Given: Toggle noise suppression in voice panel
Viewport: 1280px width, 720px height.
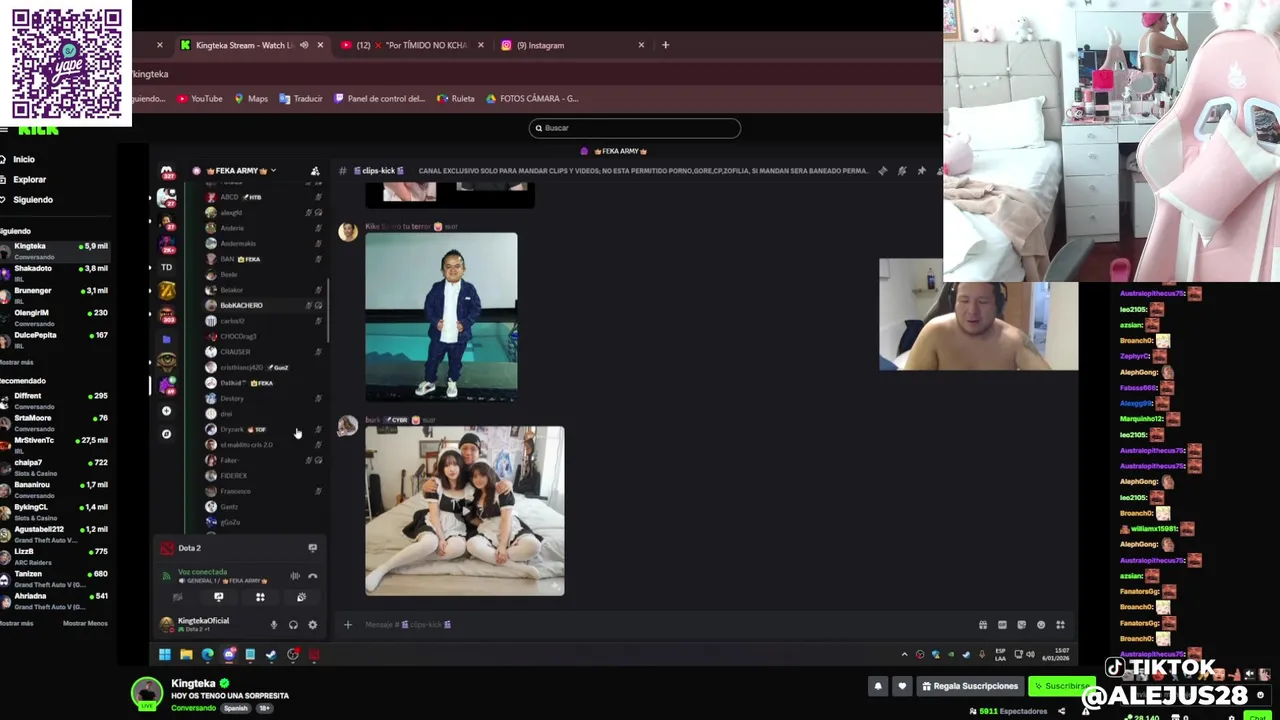Looking at the screenshot, I should 295,576.
